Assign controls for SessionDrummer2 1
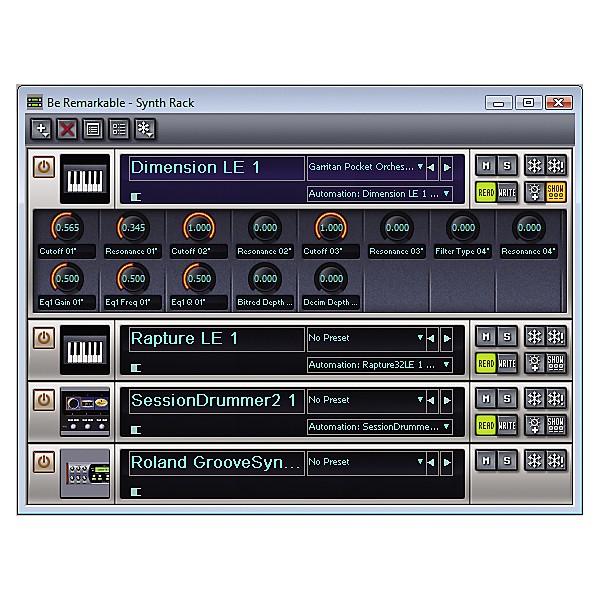 click(535, 425)
